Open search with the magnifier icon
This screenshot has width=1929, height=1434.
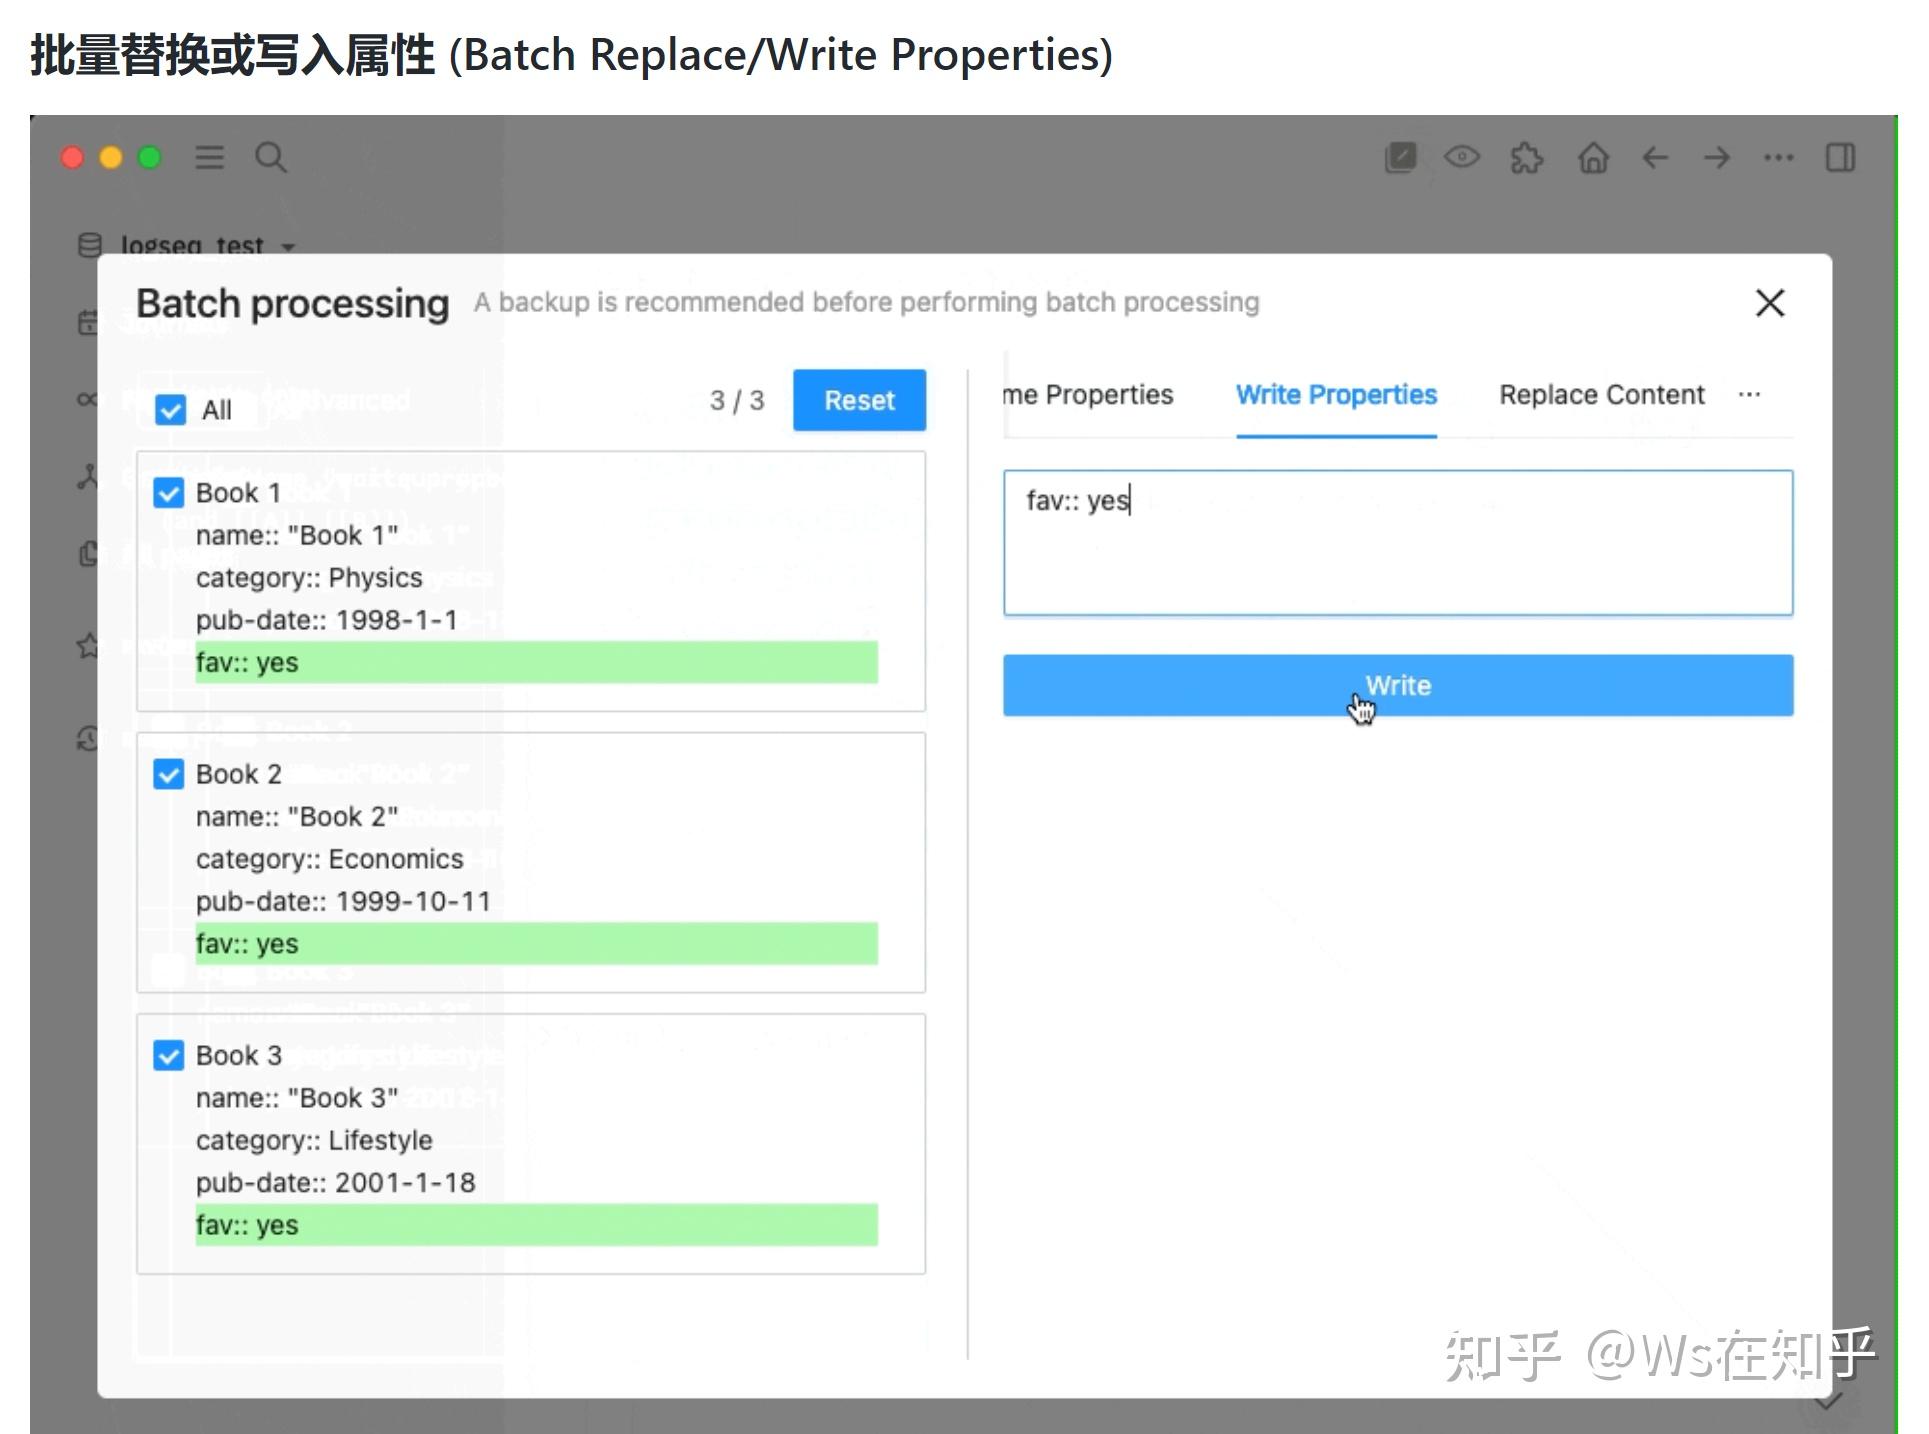pos(270,157)
